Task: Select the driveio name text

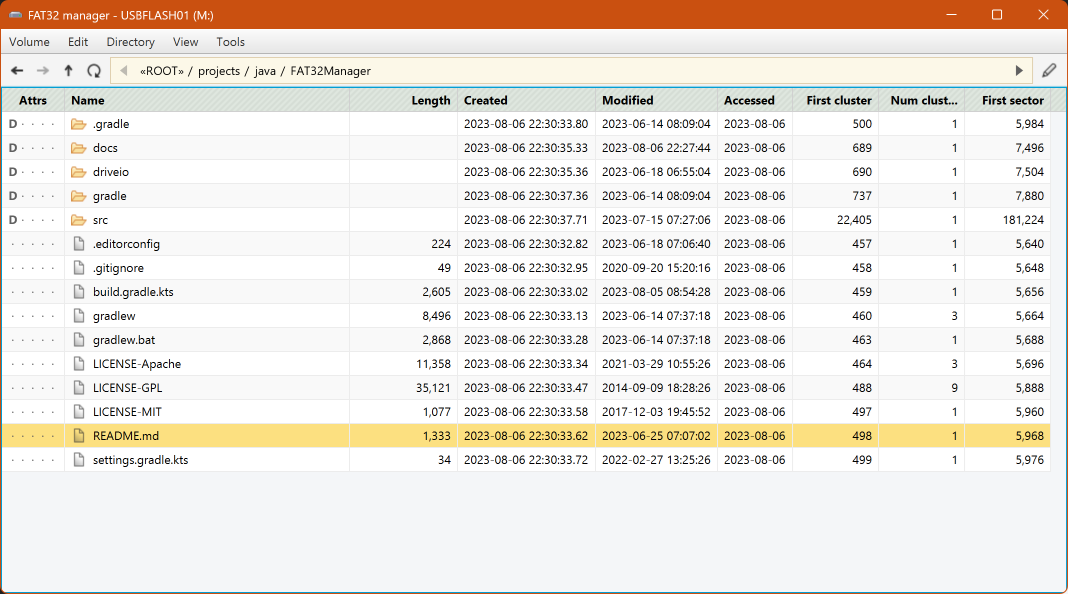Action: [x=110, y=172]
